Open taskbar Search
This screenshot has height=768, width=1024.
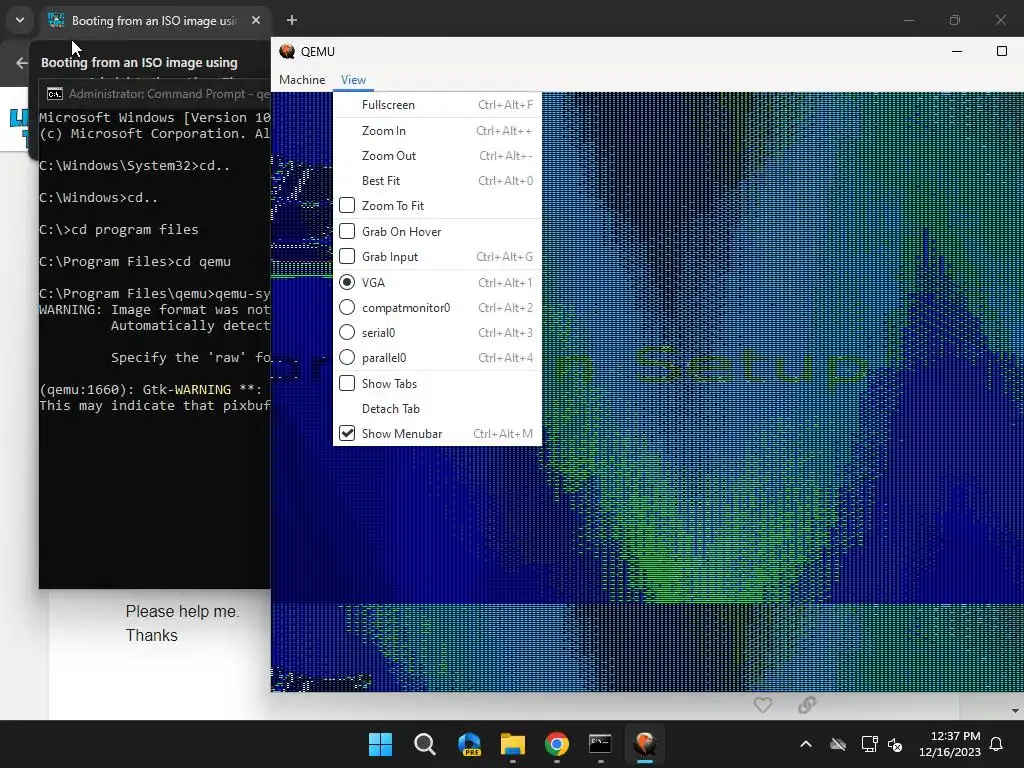[424, 744]
